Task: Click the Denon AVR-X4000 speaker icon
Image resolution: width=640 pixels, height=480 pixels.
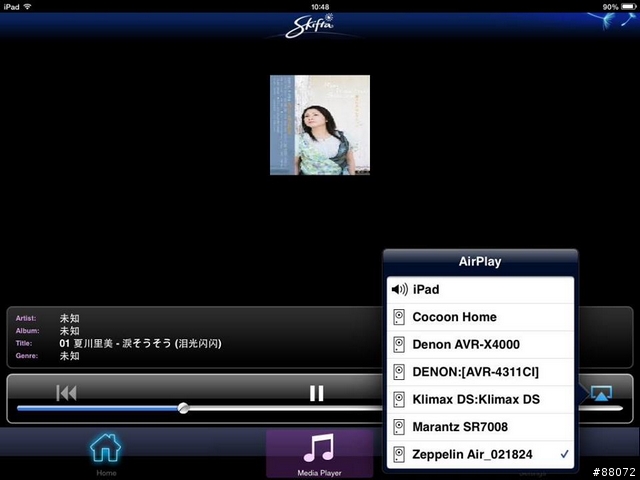Action: pos(399,344)
